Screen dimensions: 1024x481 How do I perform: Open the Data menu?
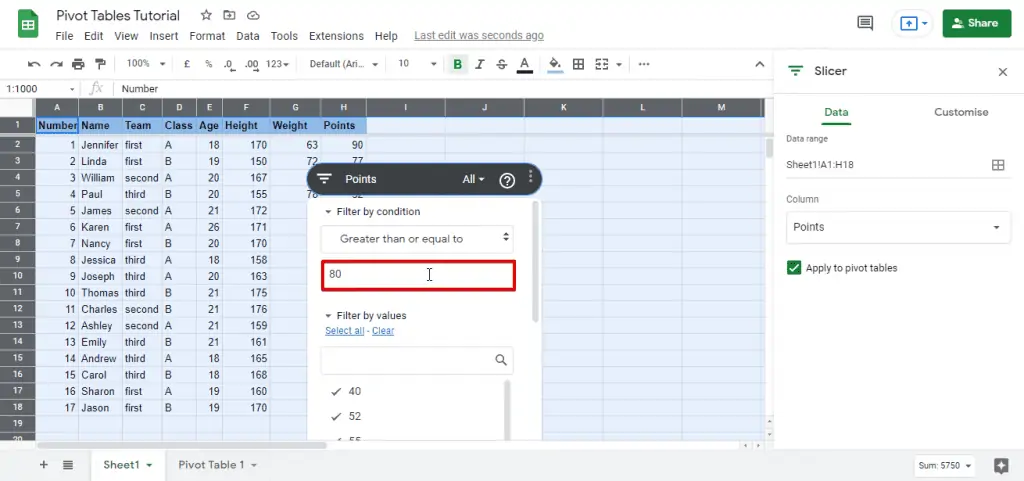pyautogui.click(x=248, y=36)
